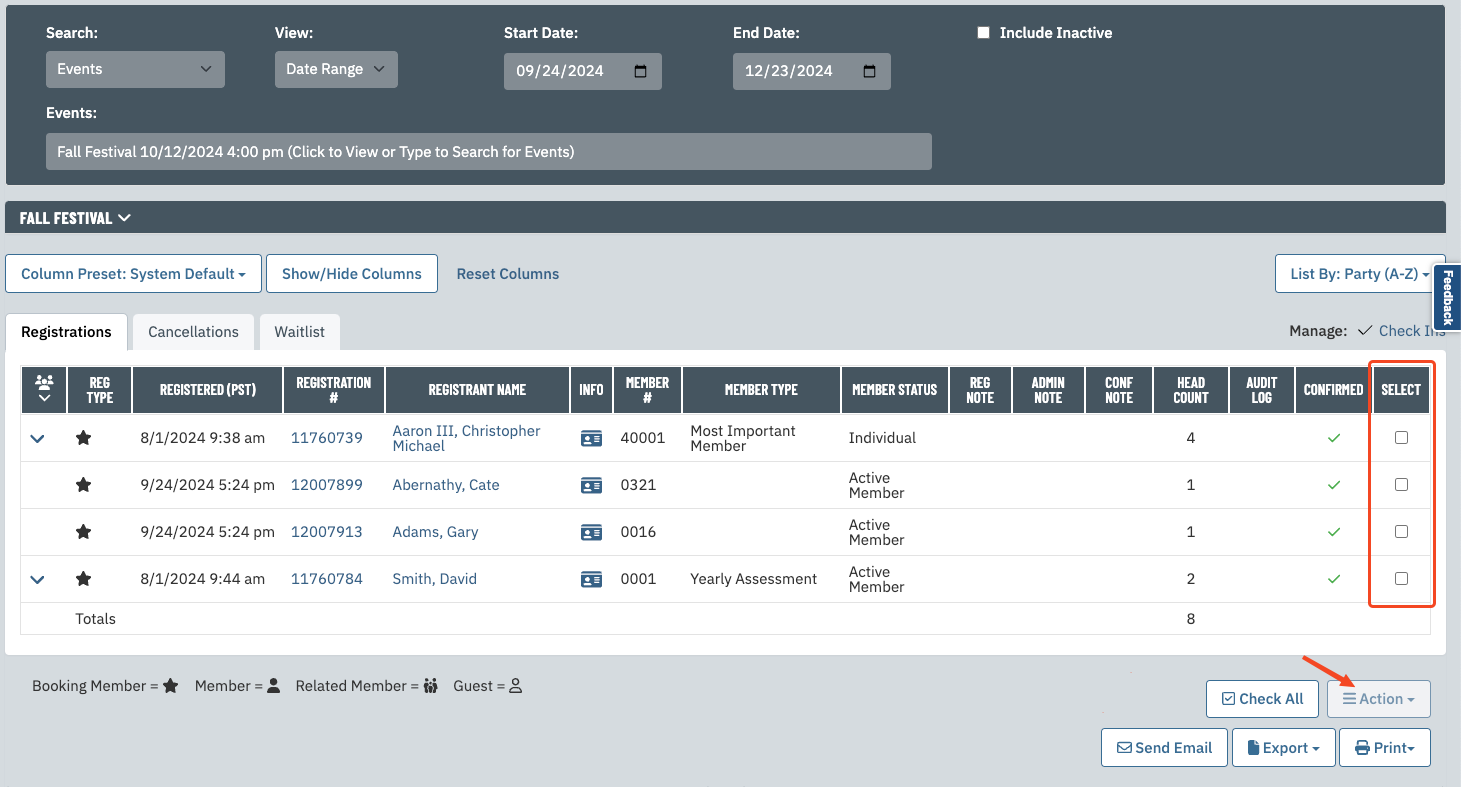Click the Show/Hide Columns button
The image size is (1461, 787).
352,274
